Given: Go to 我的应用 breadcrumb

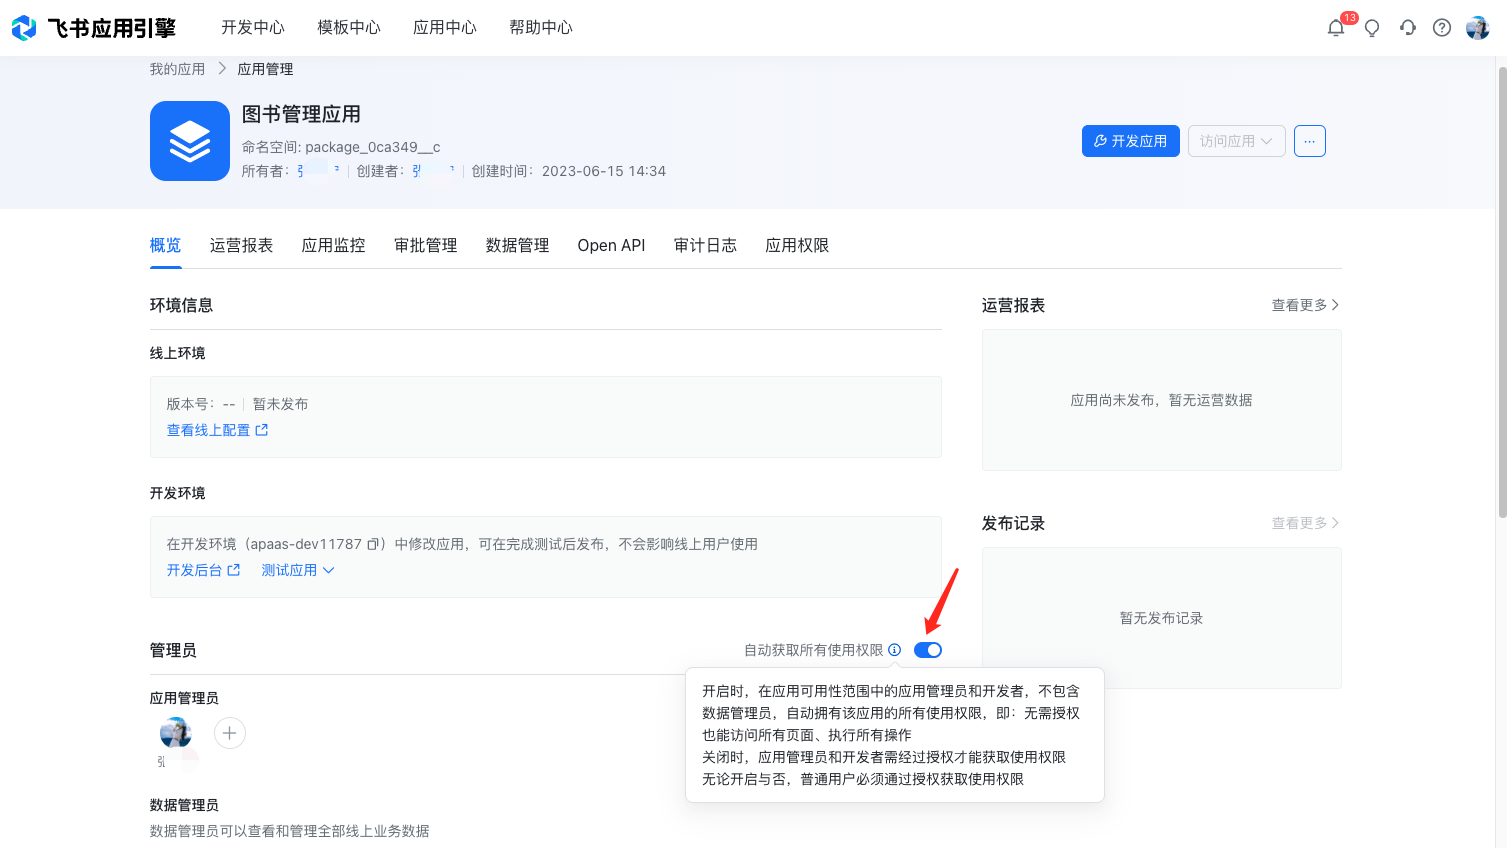Looking at the screenshot, I should [x=177, y=69].
